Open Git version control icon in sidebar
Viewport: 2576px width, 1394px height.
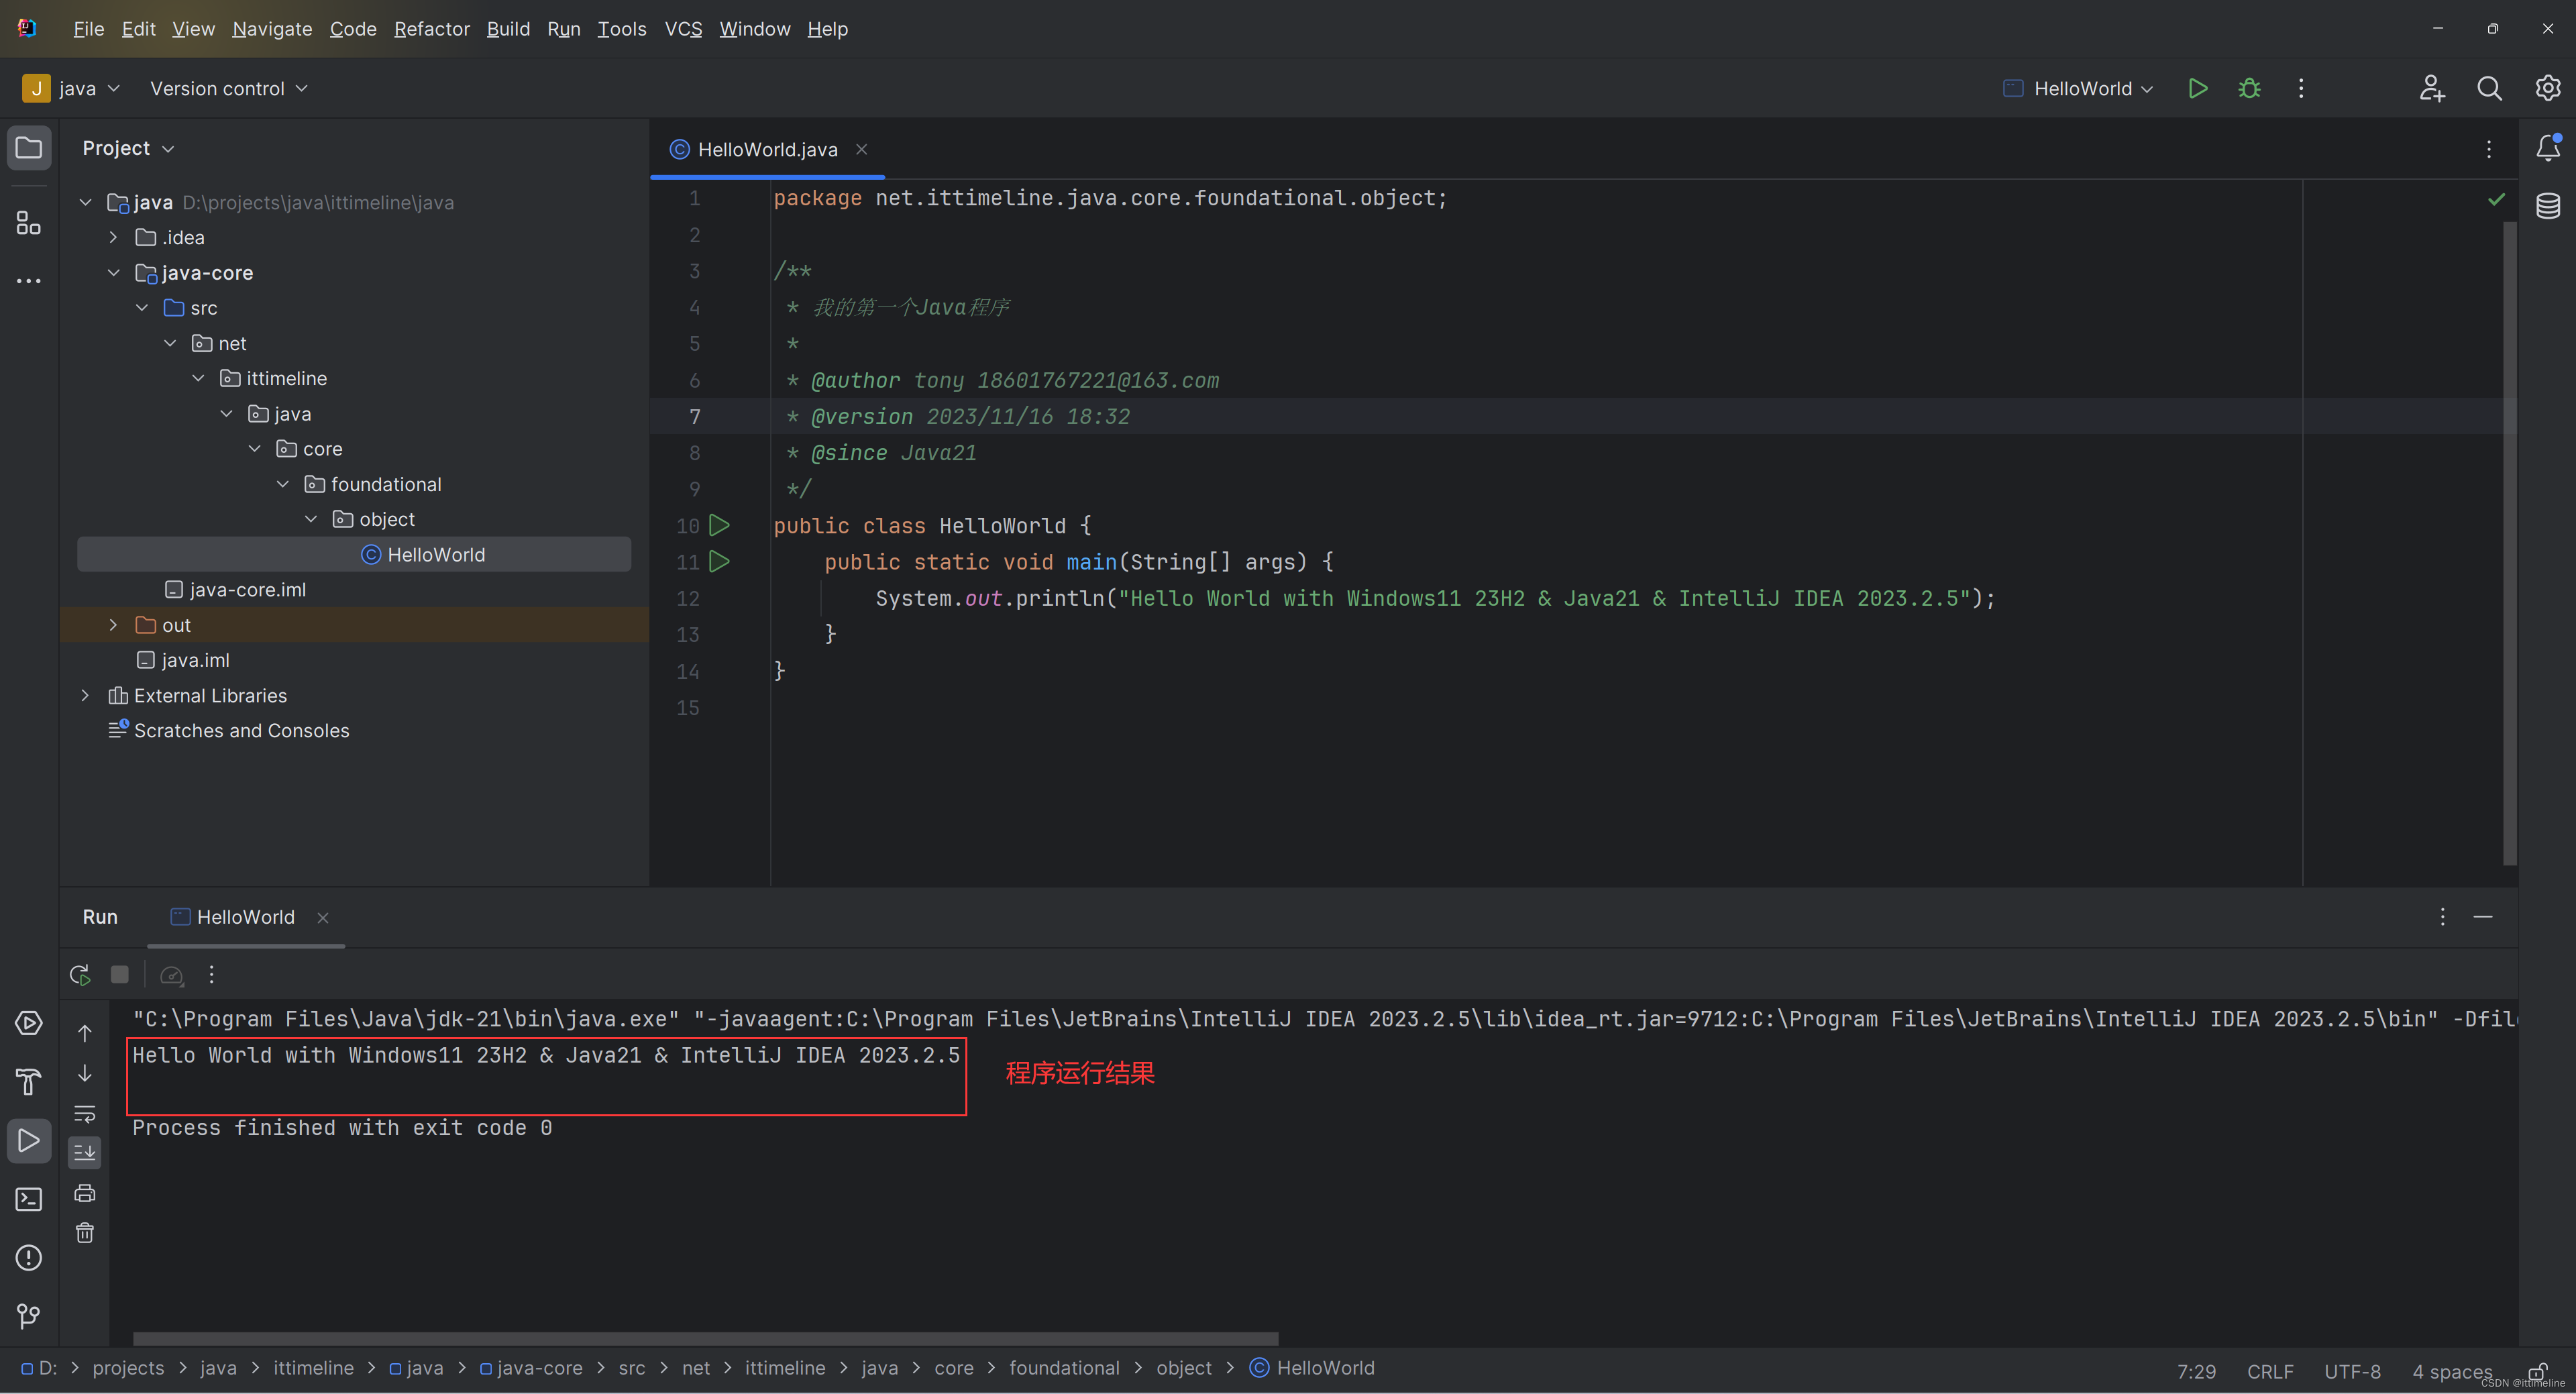(29, 1316)
